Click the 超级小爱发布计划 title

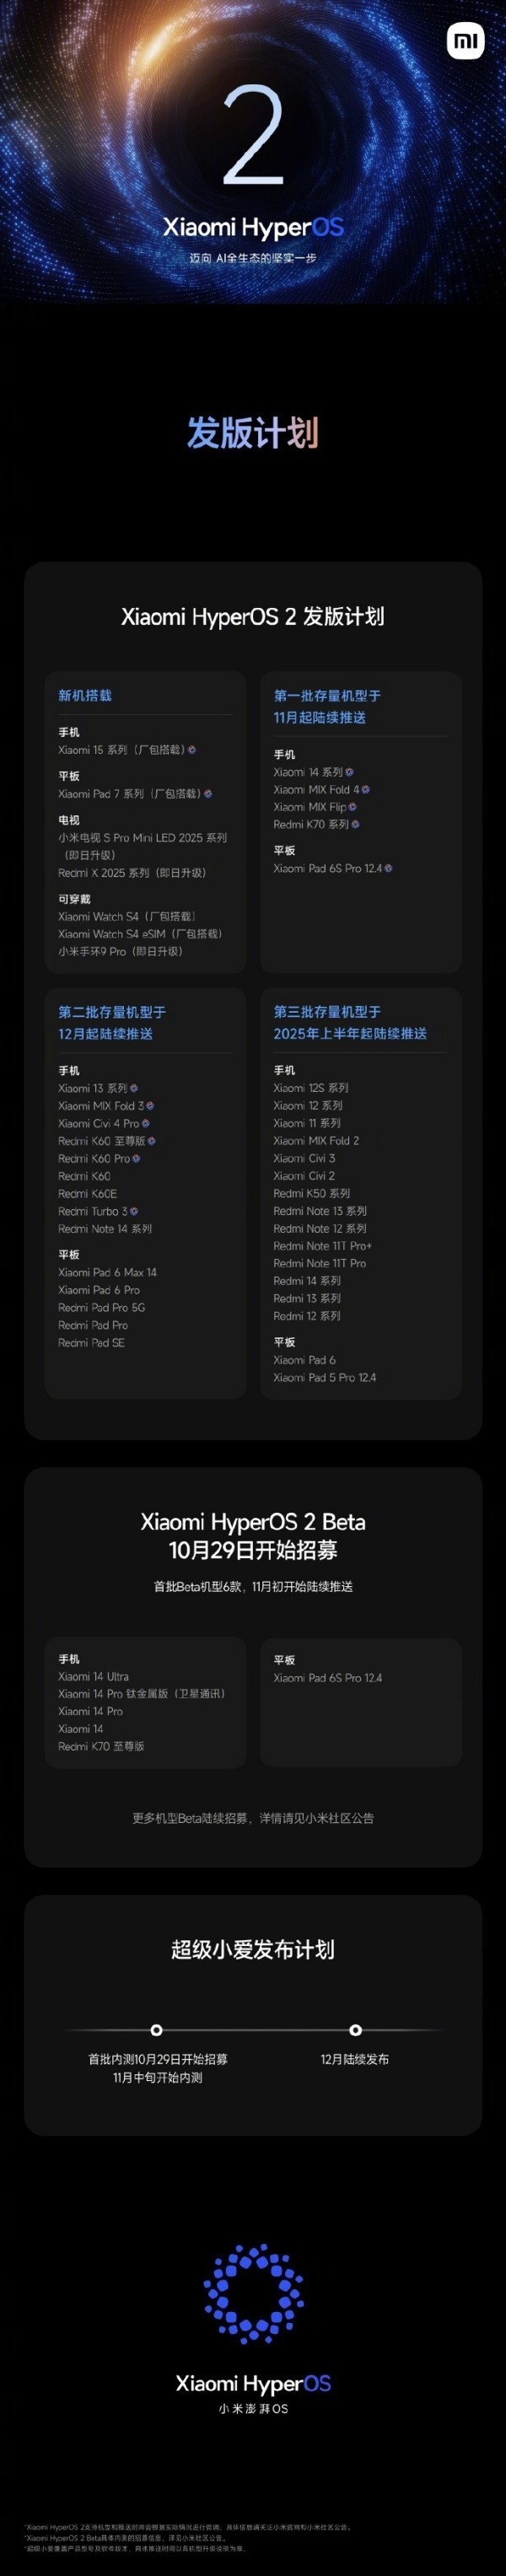[x=253, y=1949]
